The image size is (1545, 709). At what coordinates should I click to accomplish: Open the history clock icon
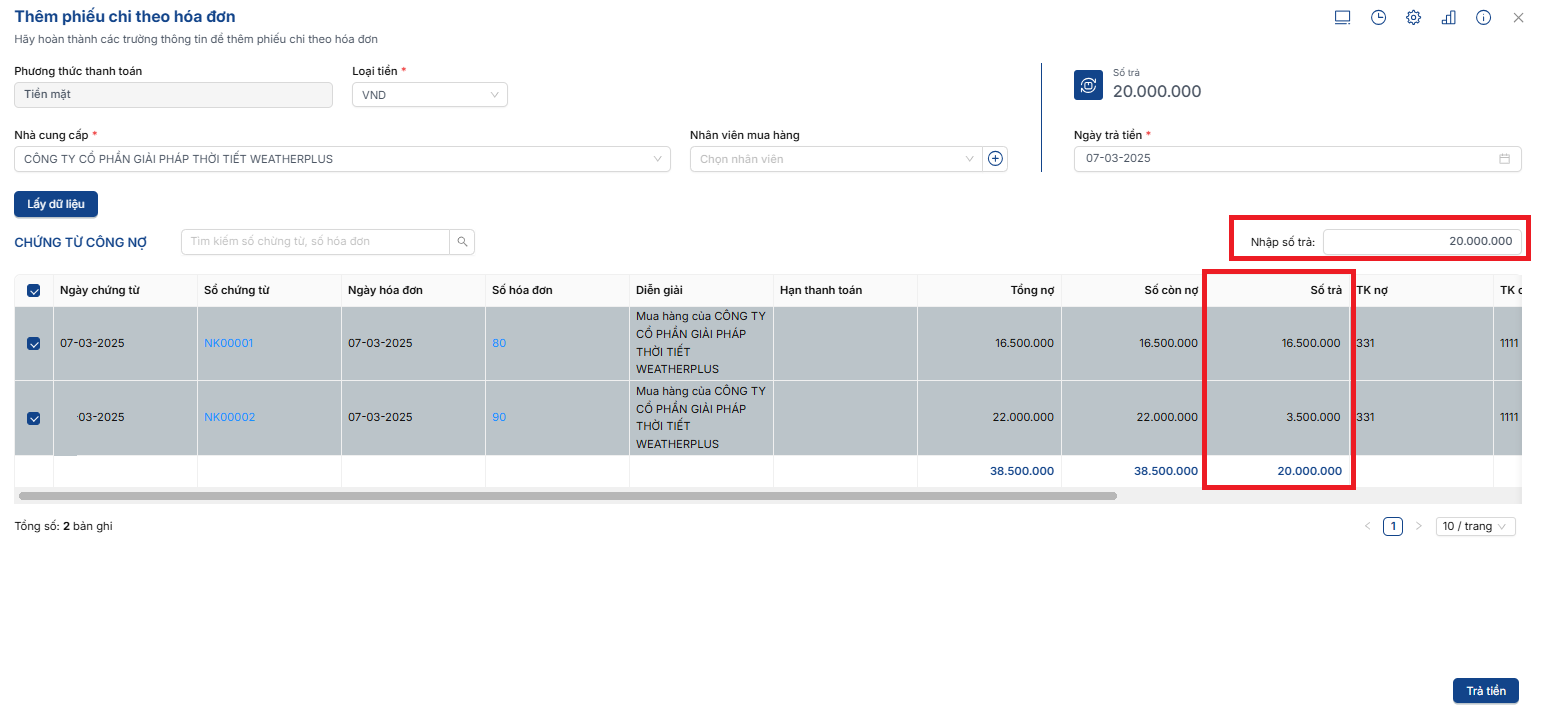coord(1378,18)
